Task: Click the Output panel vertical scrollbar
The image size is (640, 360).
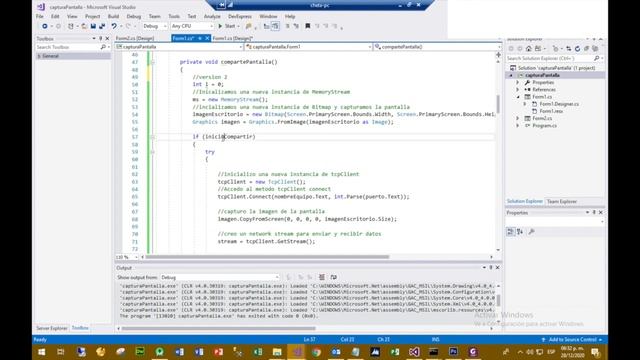Action: [498, 300]
